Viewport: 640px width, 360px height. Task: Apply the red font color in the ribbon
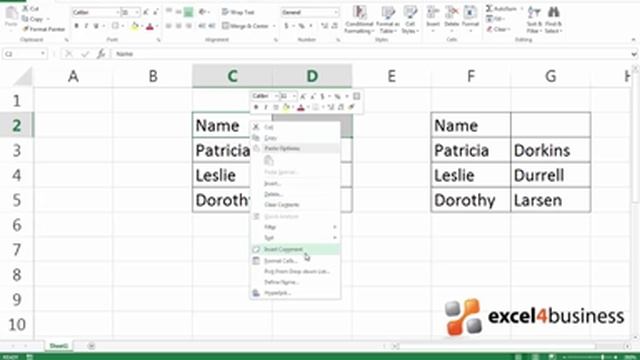tap(150, 27)
